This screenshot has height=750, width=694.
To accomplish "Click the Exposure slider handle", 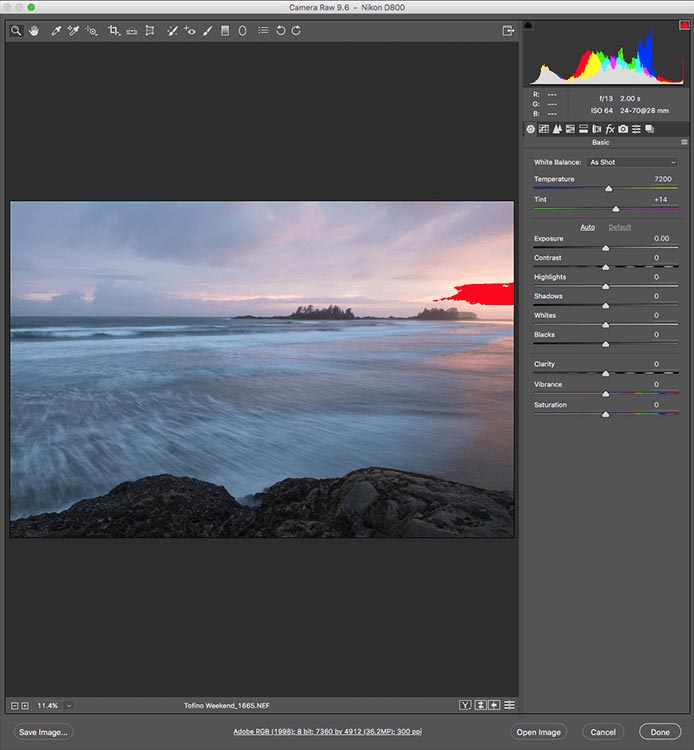I will click(606, 248).
